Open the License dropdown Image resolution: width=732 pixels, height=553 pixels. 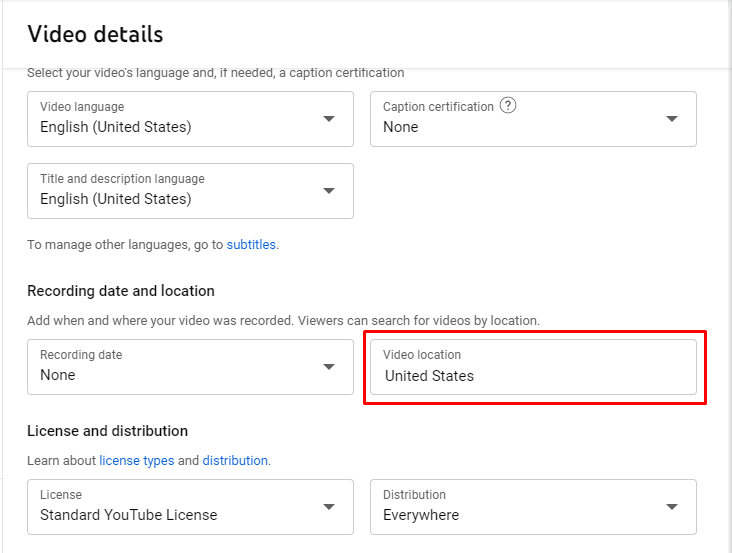190,507
